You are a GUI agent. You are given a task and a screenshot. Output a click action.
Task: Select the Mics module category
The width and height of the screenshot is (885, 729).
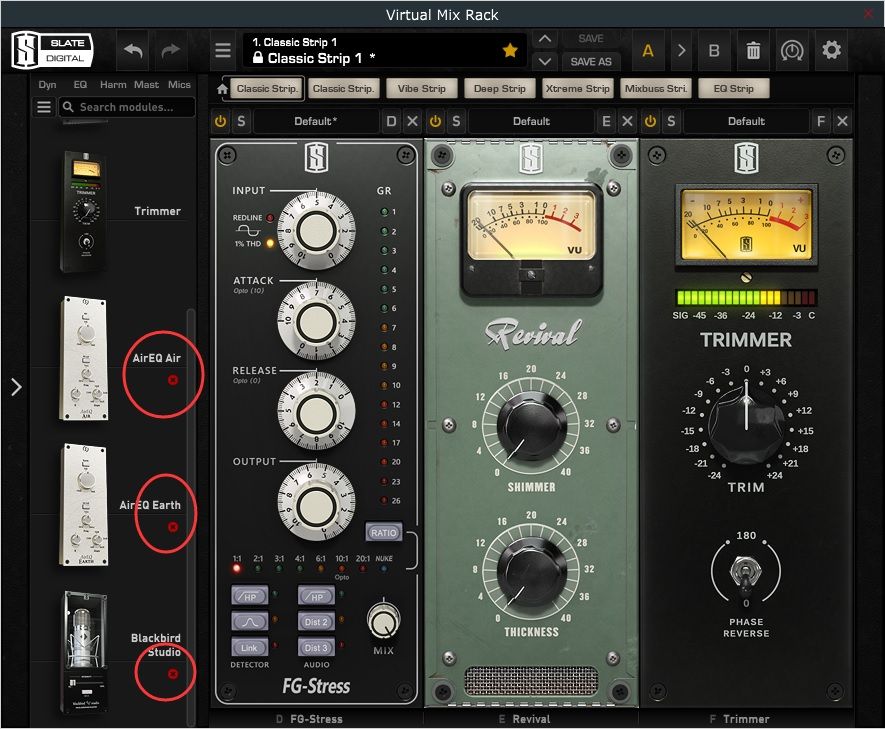click(x=179, y=85)
